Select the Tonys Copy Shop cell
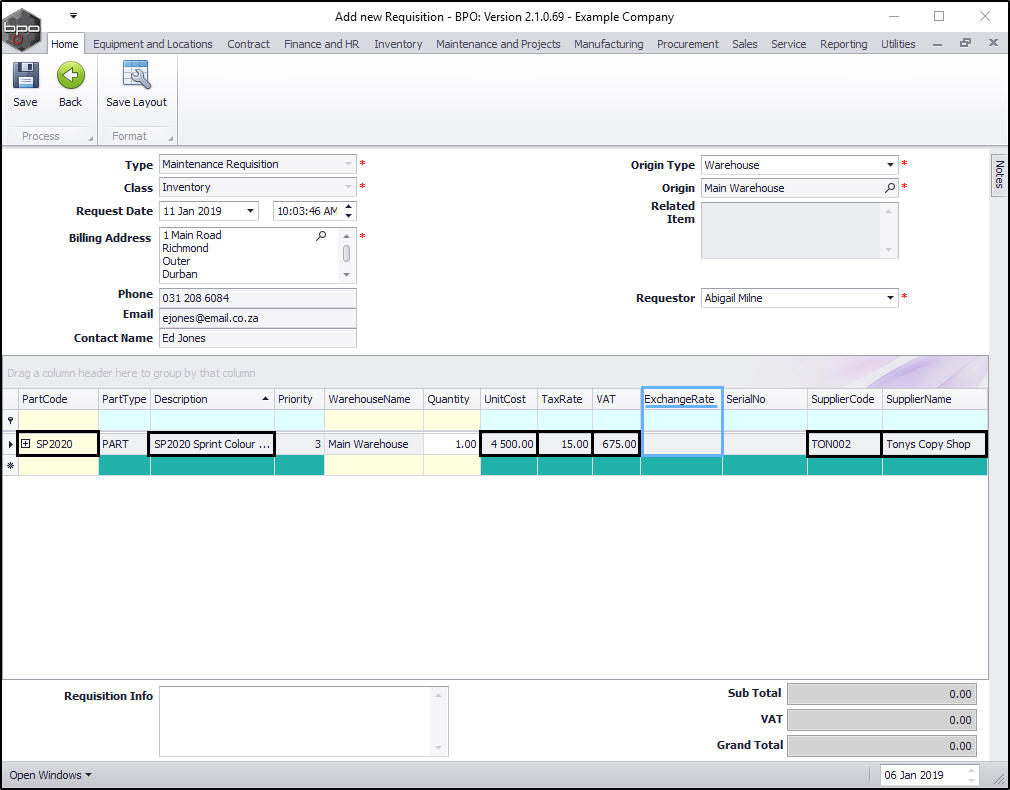Image resolution: width=1010 pixels, height=790 pixels. pos(934,444)
